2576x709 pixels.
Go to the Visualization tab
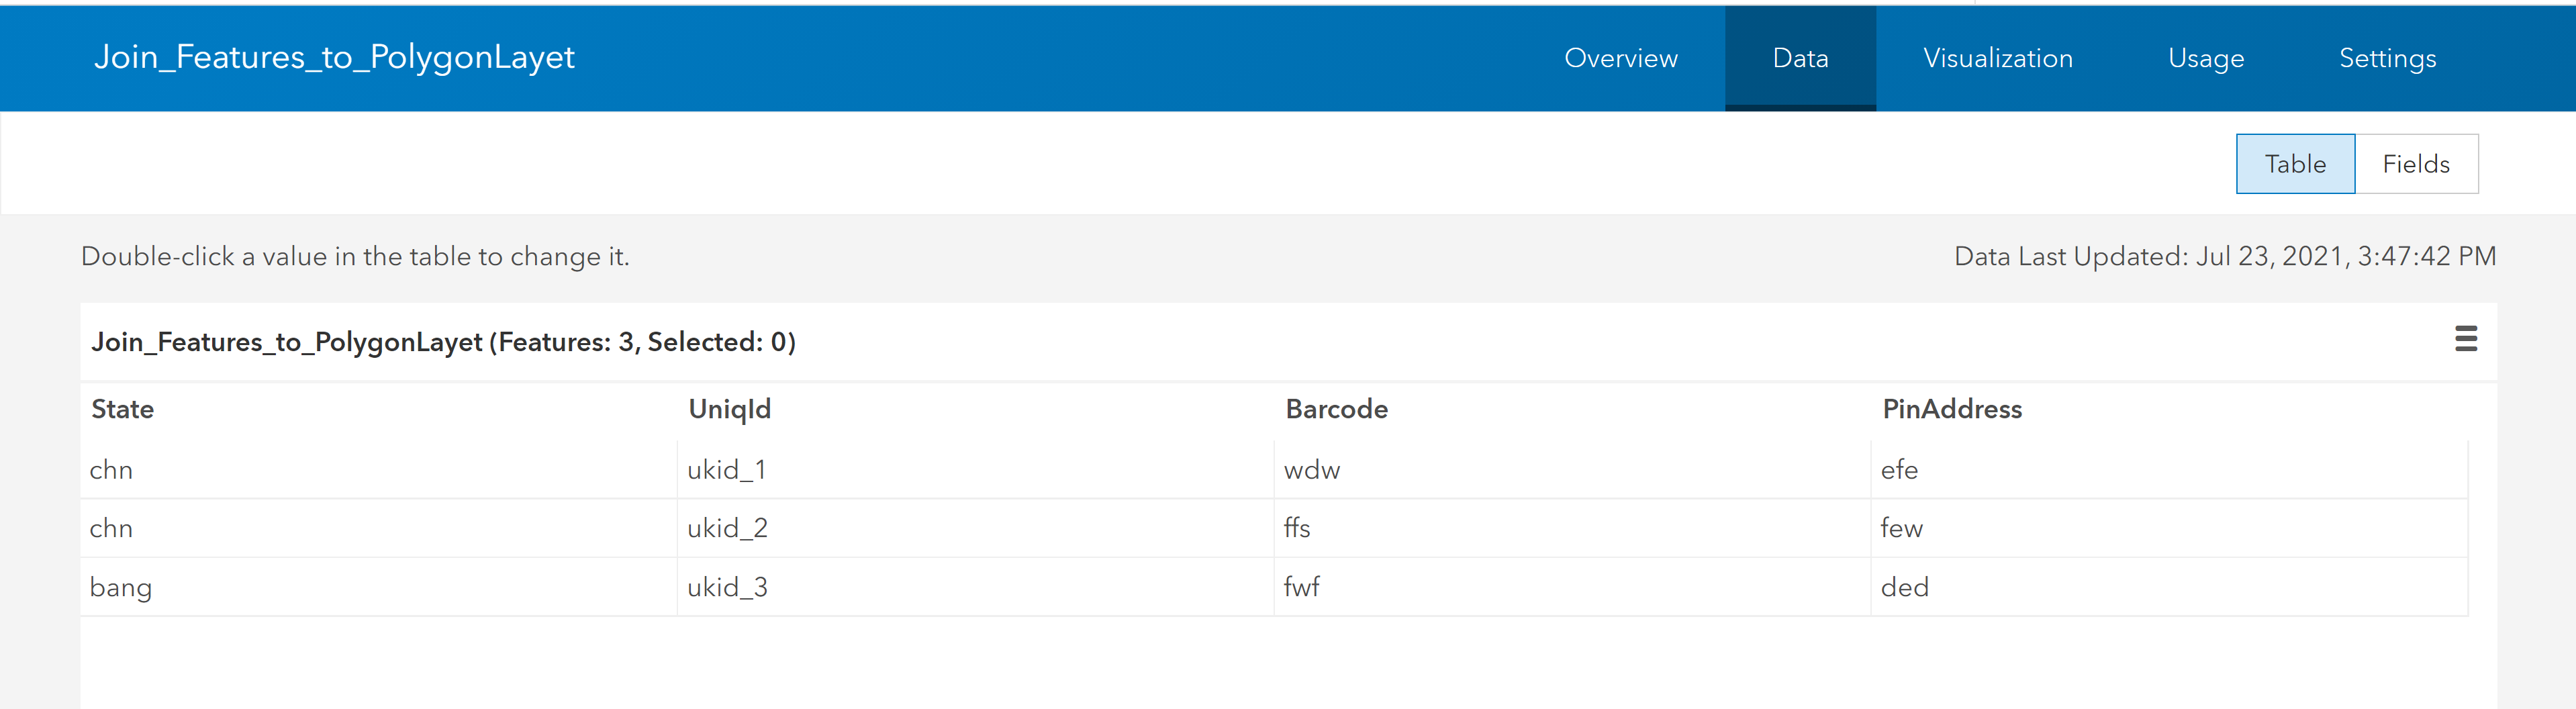[x=1997, y=58]
